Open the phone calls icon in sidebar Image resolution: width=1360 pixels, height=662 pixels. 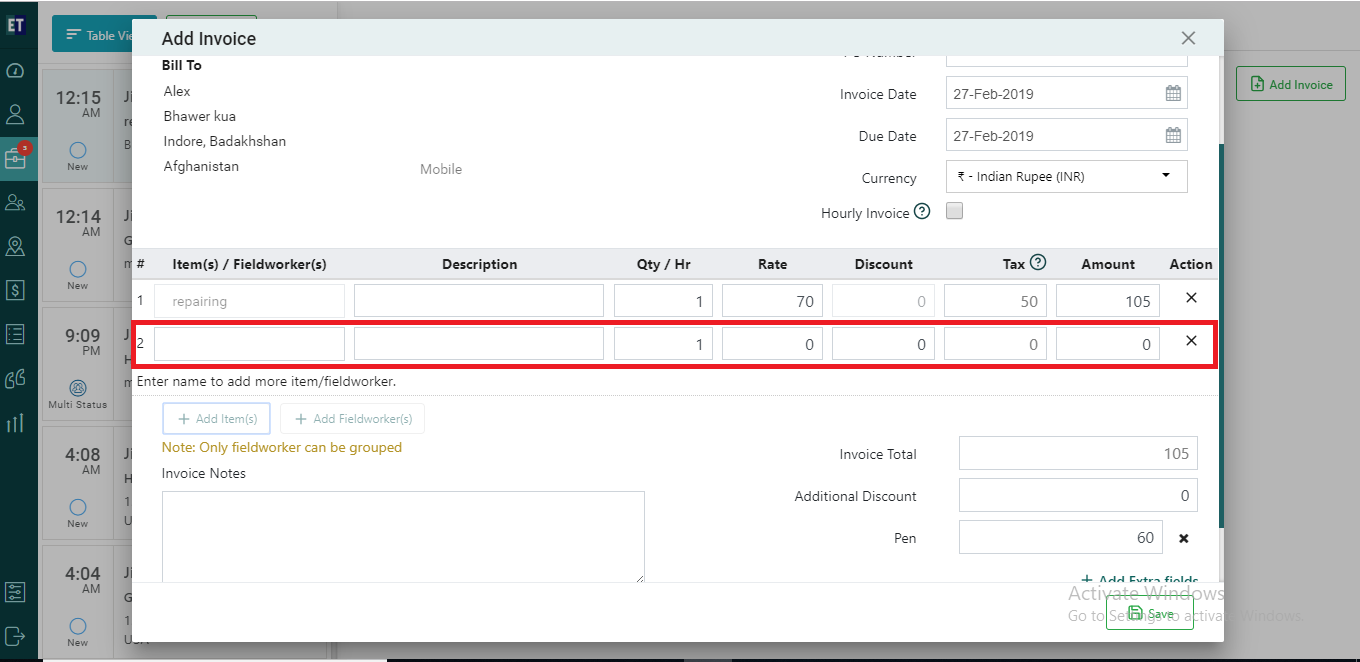click(x=15, y=378)
